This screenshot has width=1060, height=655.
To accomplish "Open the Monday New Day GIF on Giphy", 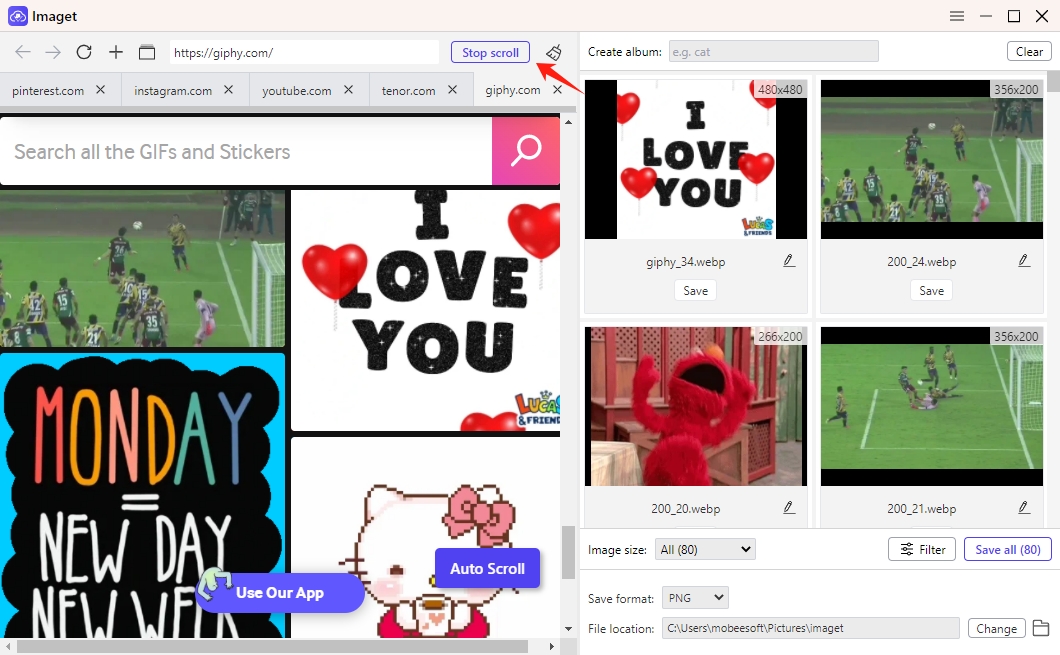I will point(142,495).
